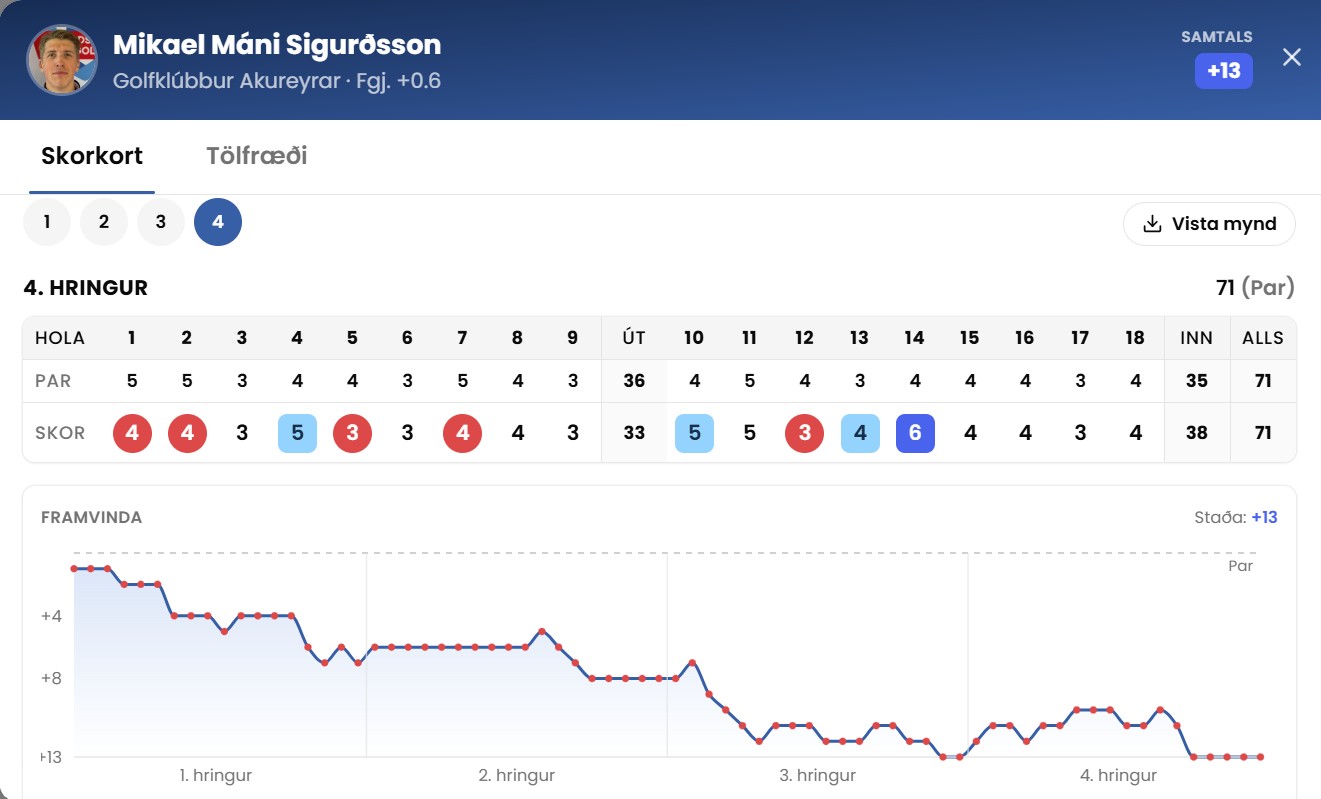1321x799 pixels.
Task: Switch to the Tölfræði tab
Action: [256, 156]
